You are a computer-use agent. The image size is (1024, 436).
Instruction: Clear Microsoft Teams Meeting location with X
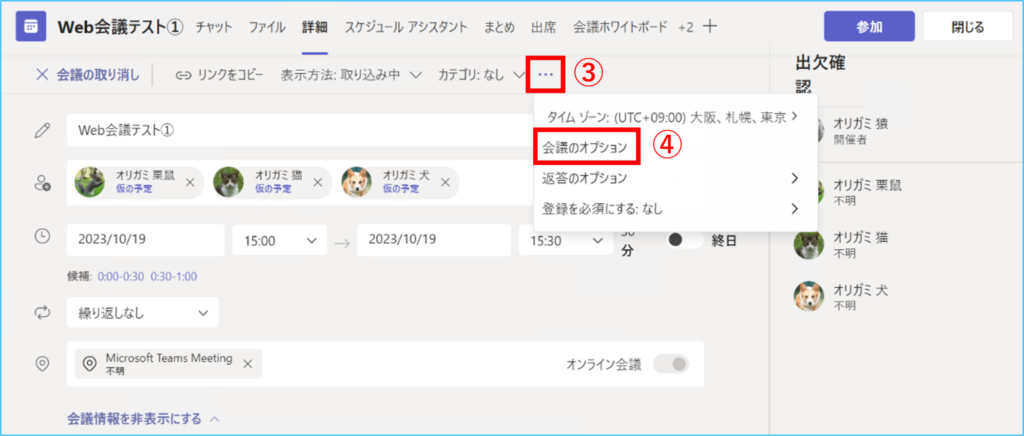click(x=247, y=363)
